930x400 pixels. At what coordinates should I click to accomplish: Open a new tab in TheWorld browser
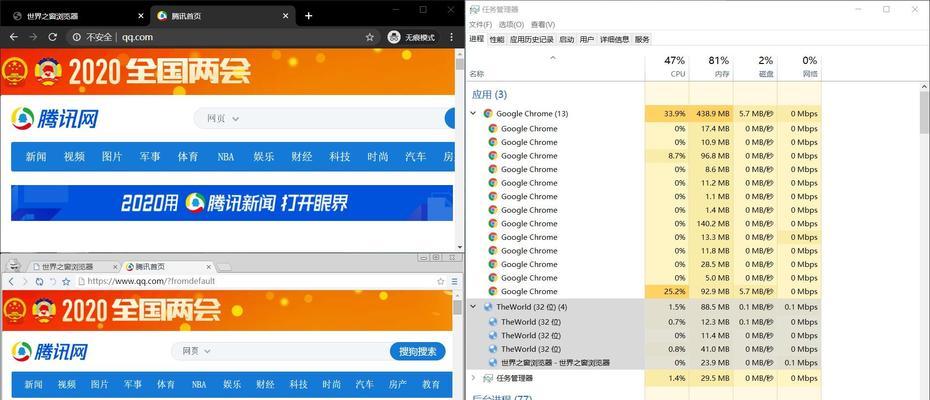pyautogui.click(x=224, y=268)
